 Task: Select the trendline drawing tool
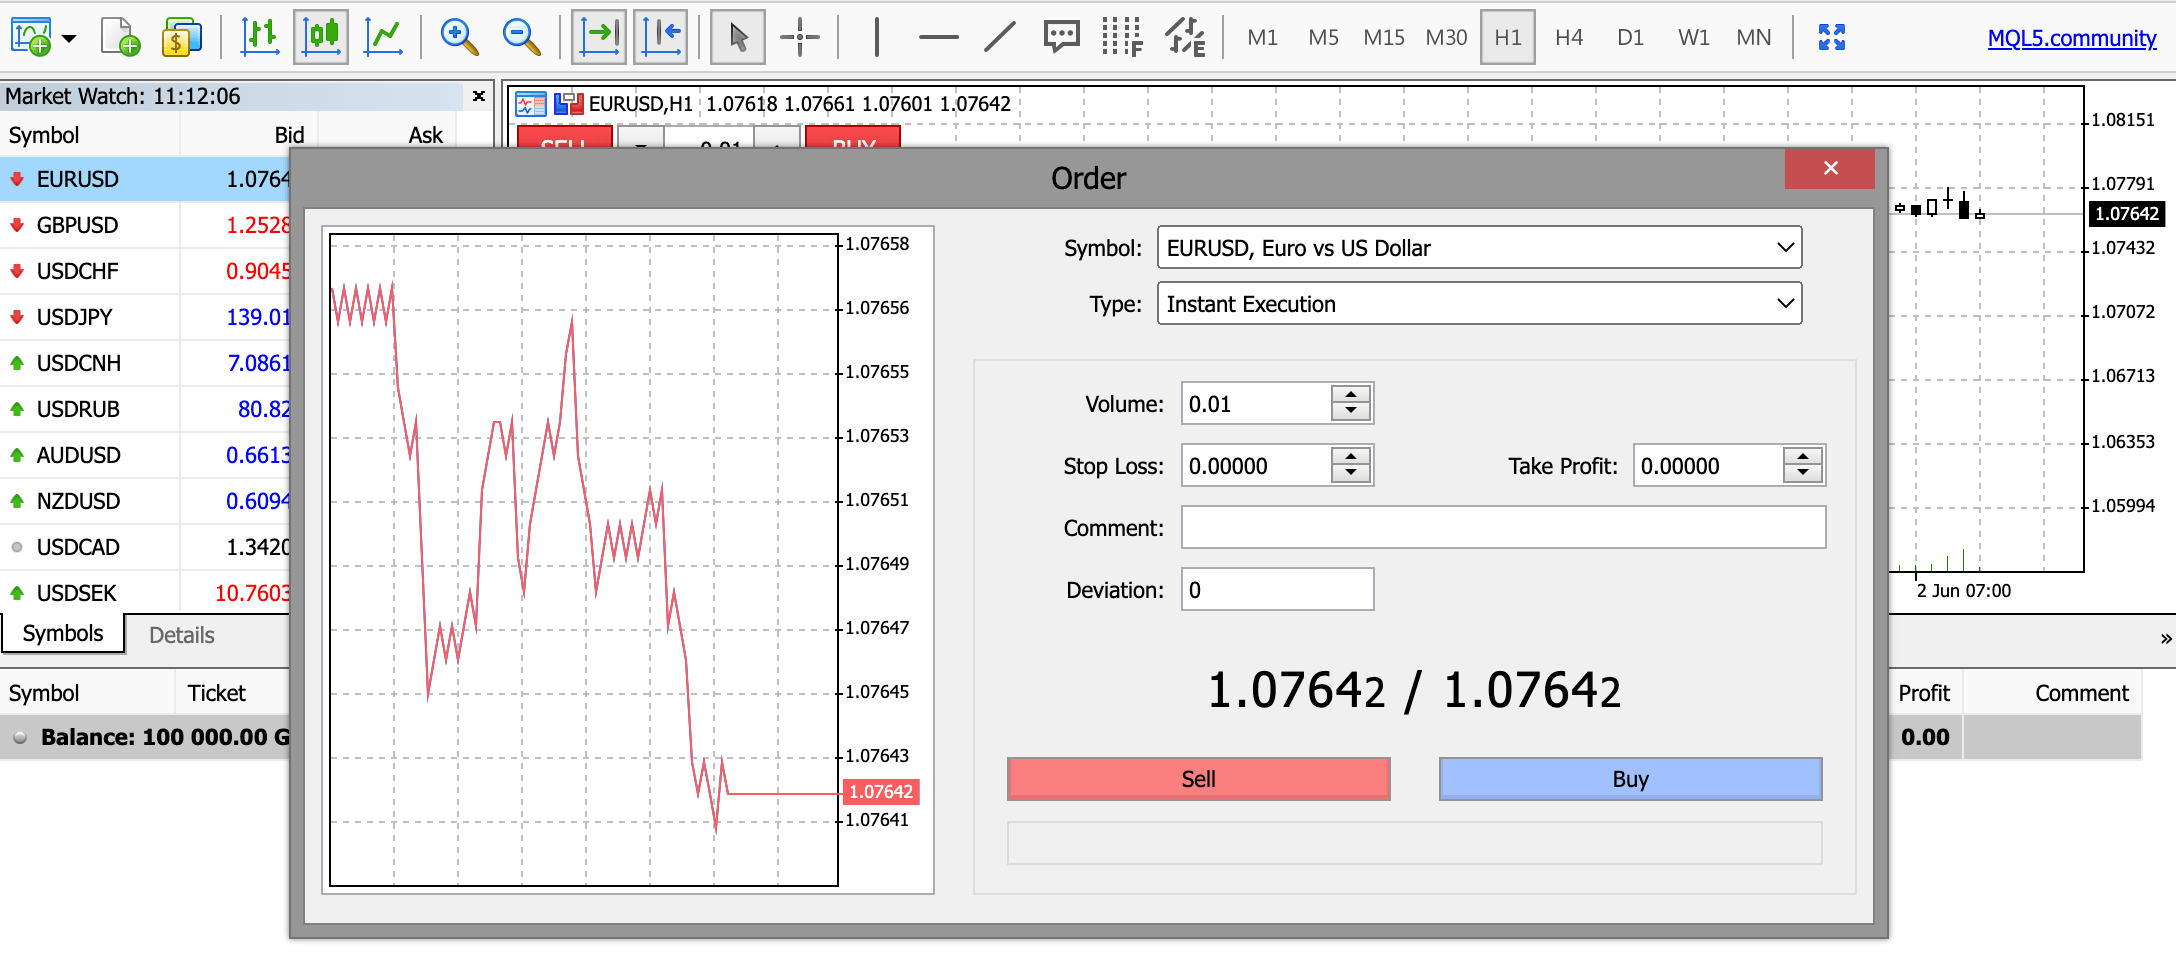tap(999, 37)
